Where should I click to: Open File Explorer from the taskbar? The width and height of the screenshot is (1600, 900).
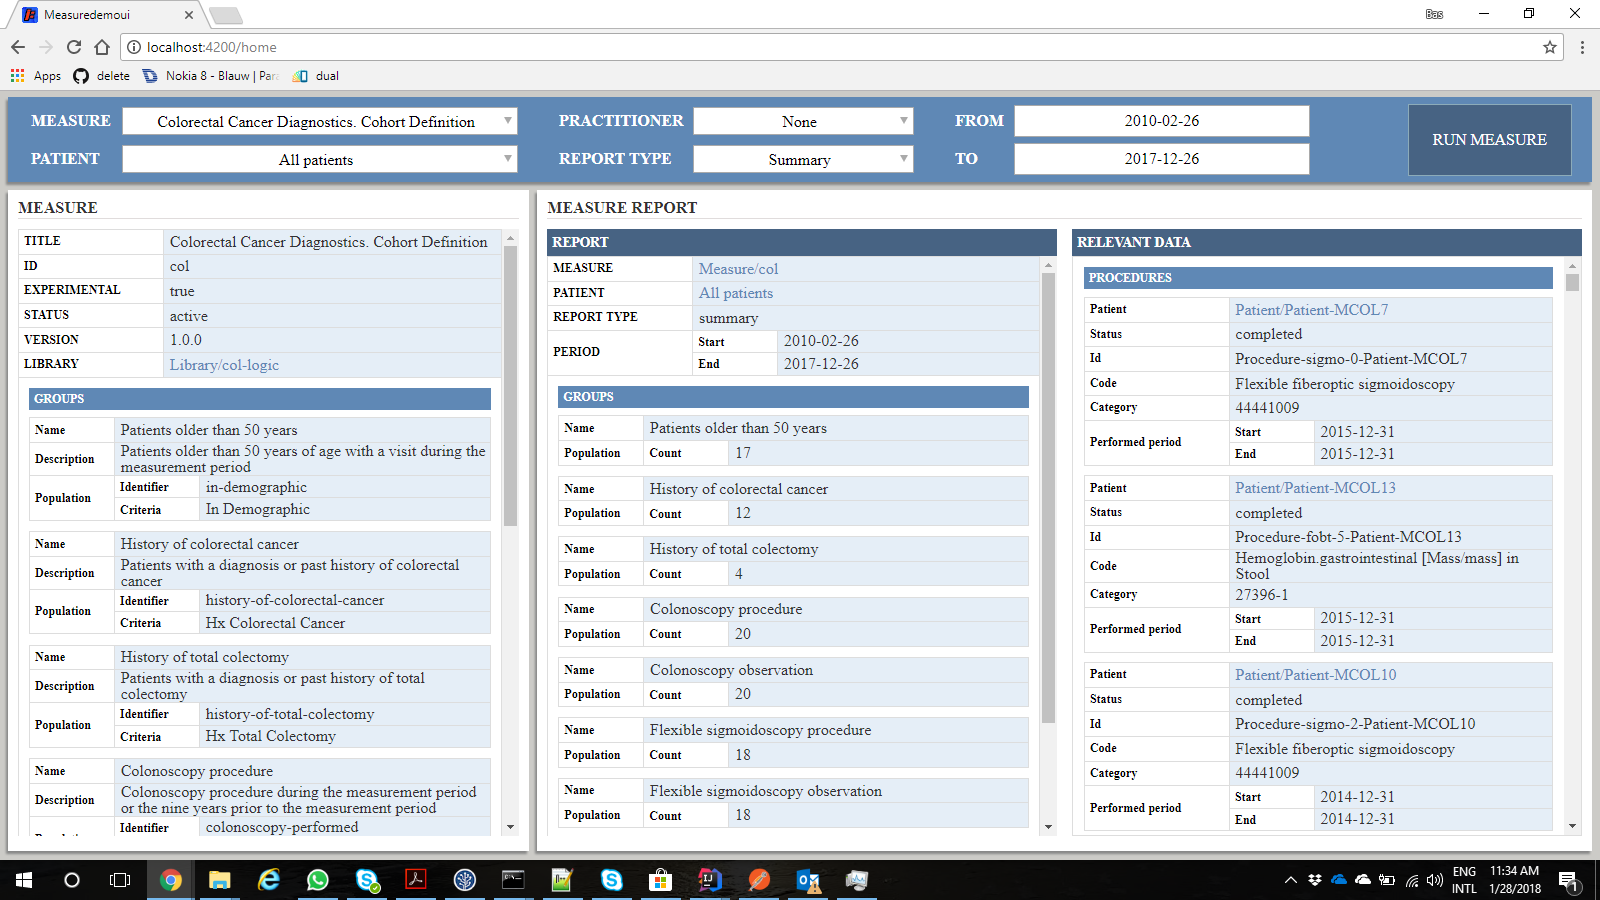click(219, 880)
